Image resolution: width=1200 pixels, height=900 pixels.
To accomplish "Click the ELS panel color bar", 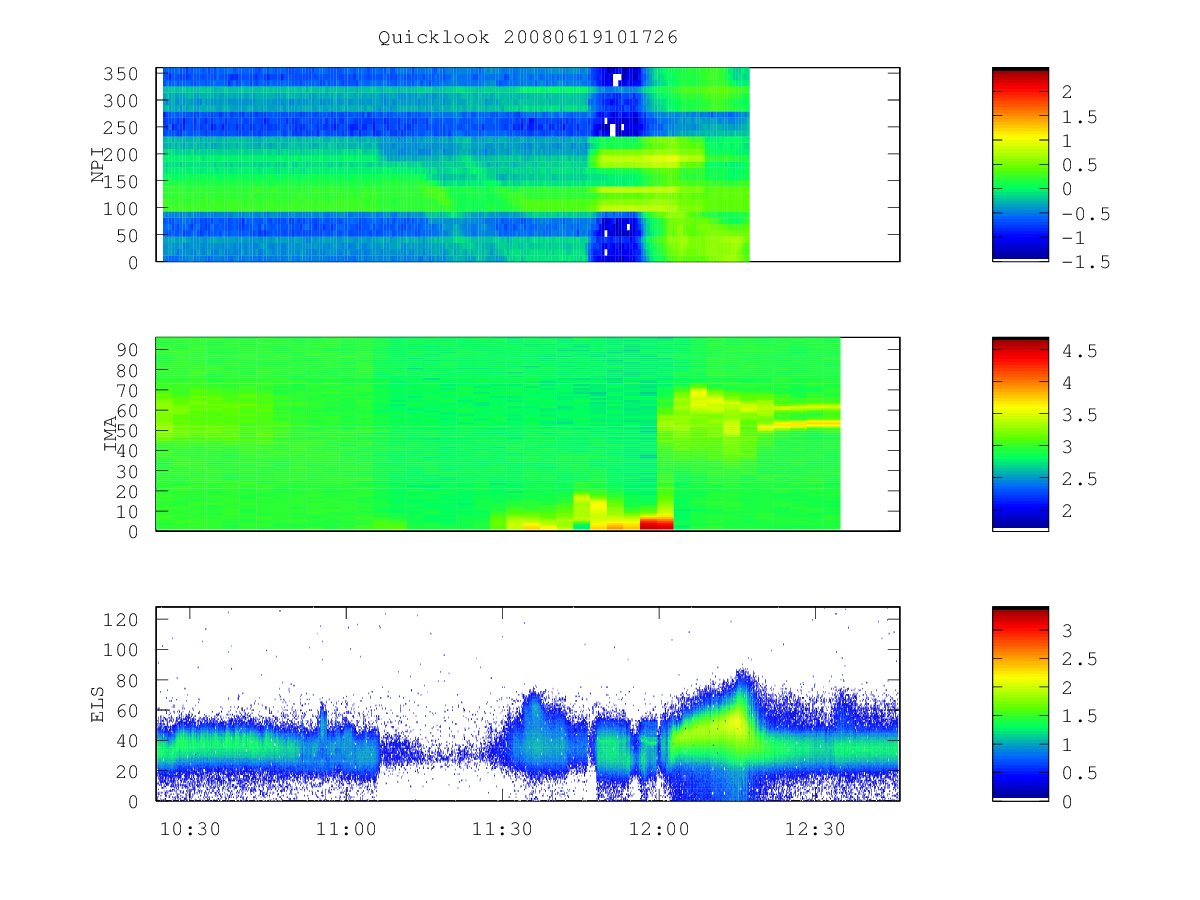I will click(x=1020, y=704).
